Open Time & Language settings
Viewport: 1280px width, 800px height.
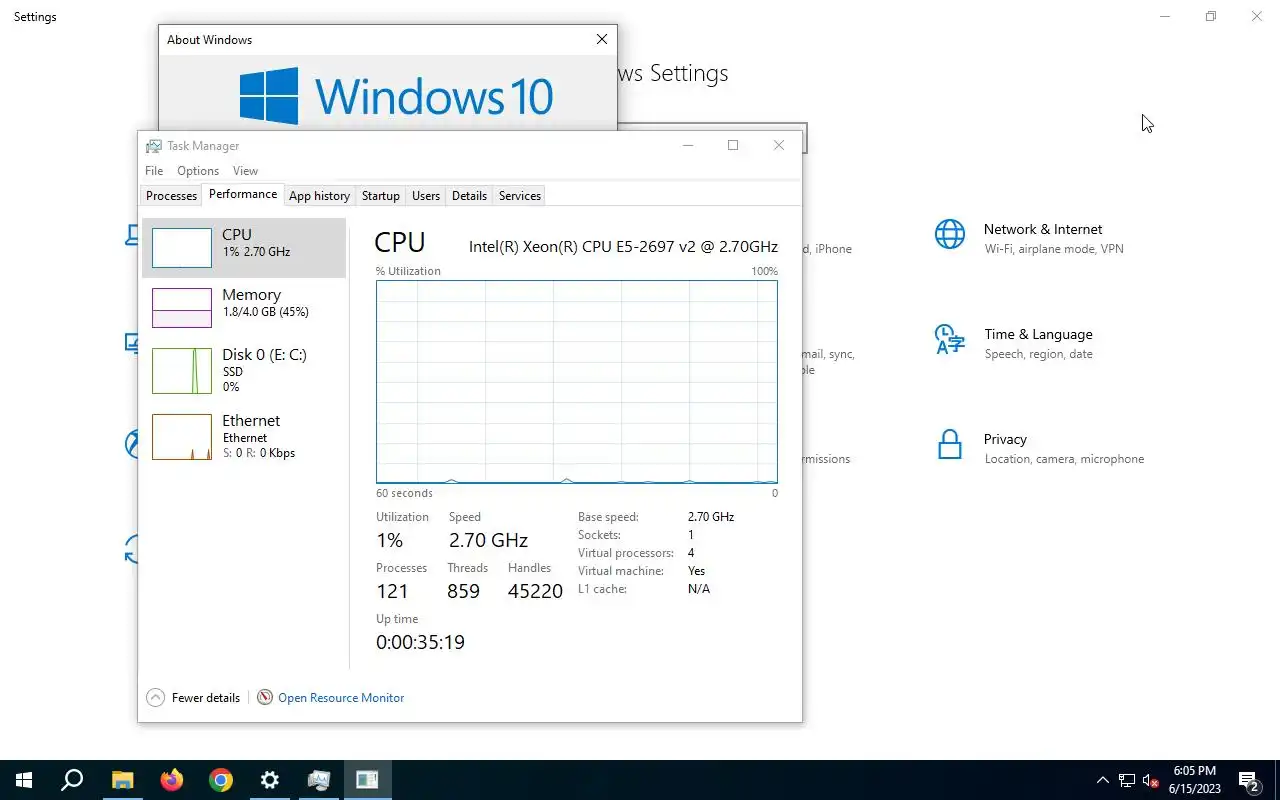click(x=1040, y=343)
